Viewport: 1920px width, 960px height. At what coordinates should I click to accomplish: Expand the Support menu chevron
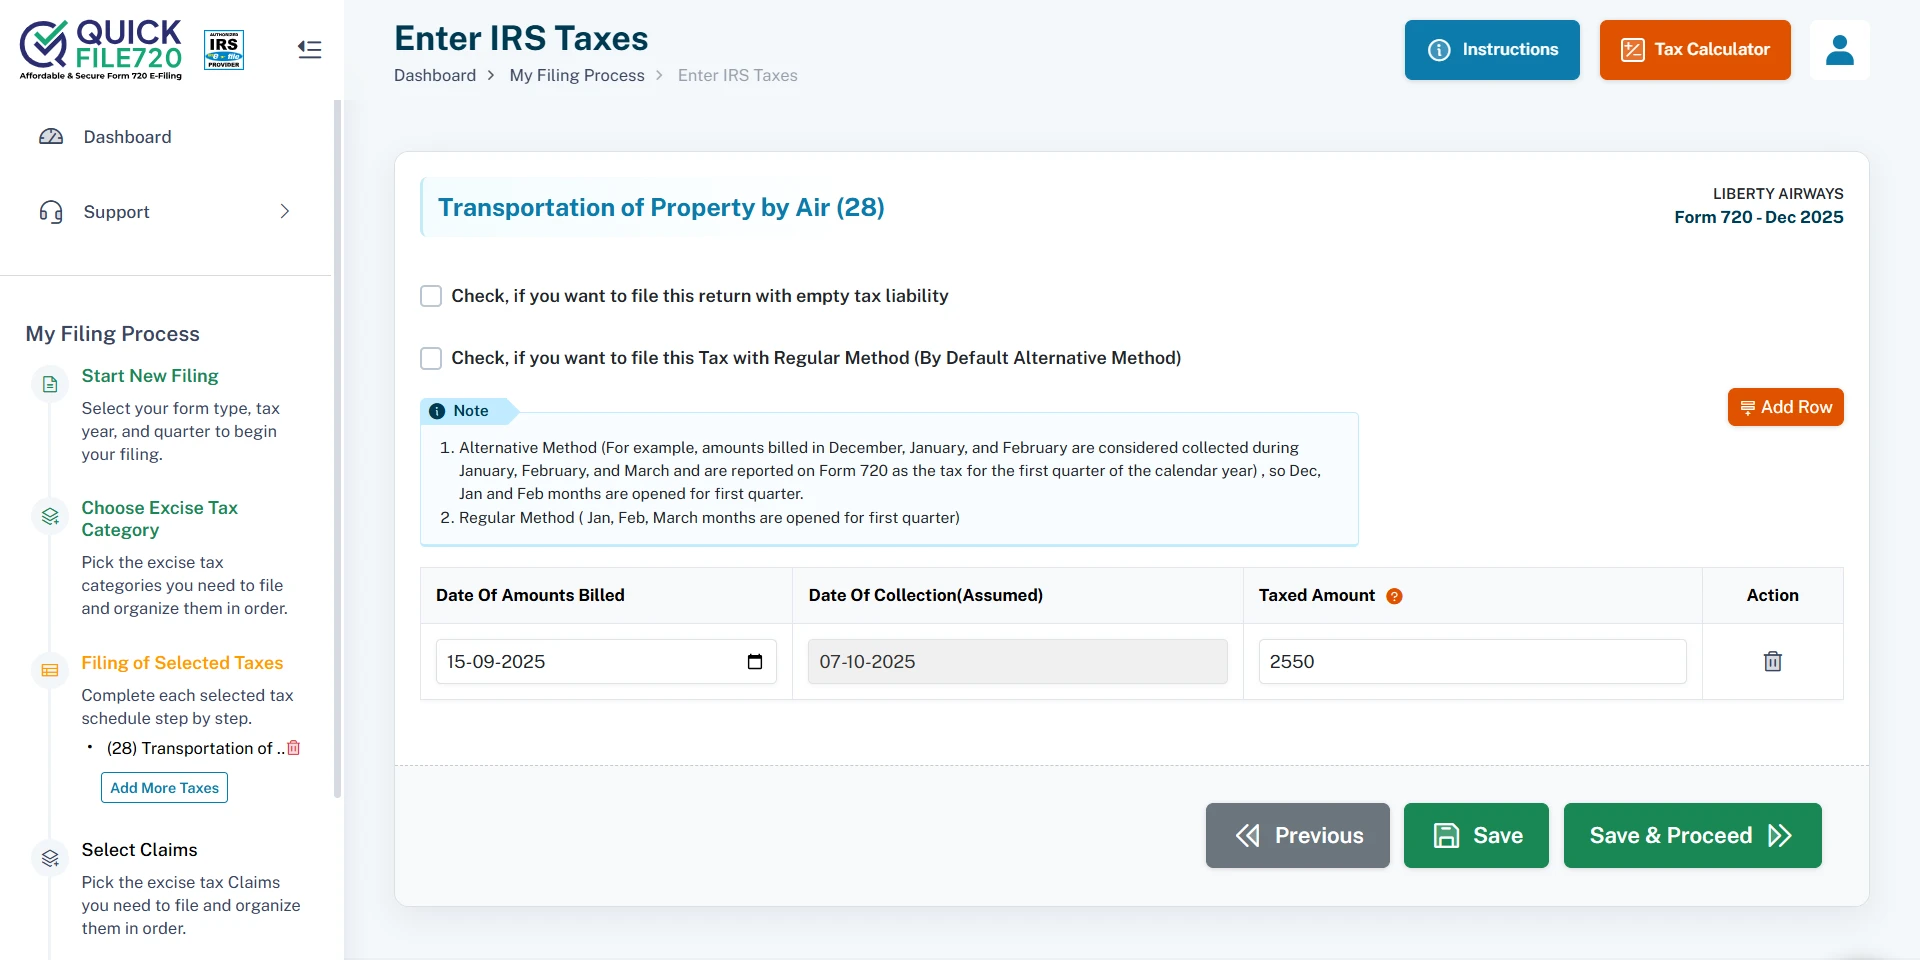(285, 211)
